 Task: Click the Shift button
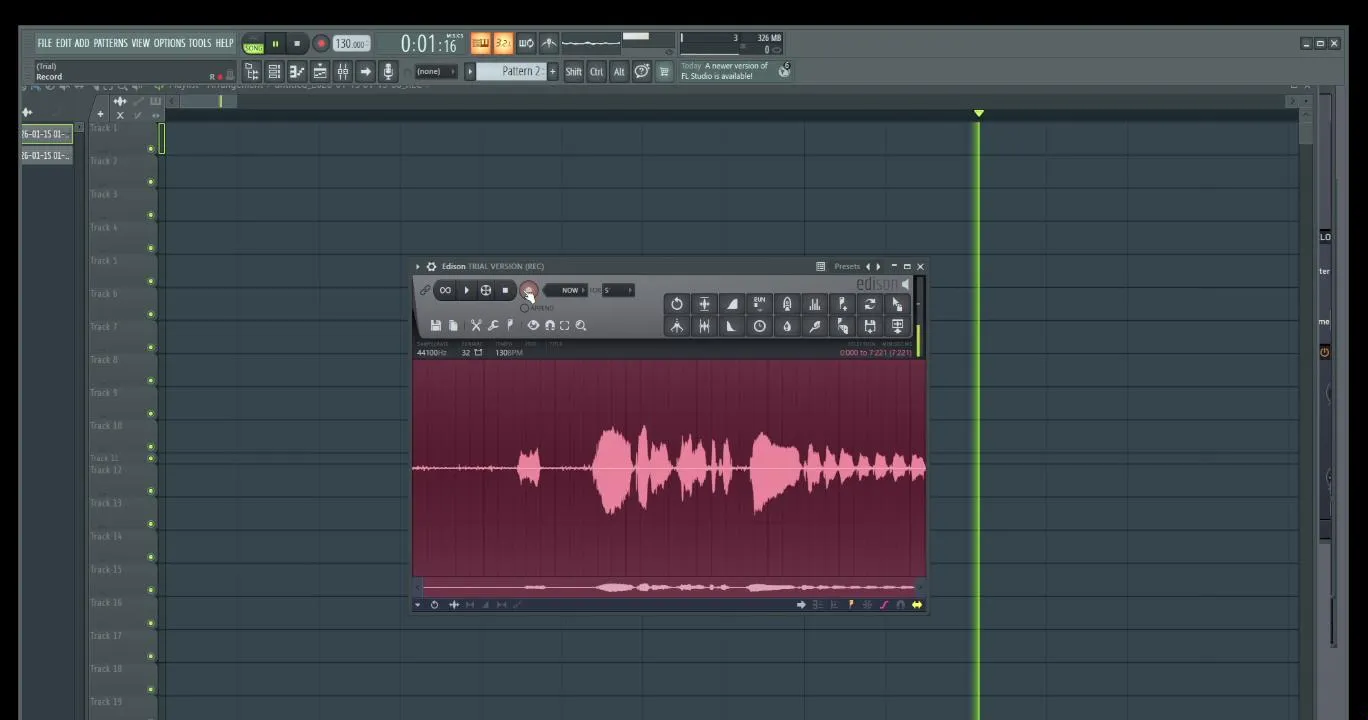[x=573, y=71]
